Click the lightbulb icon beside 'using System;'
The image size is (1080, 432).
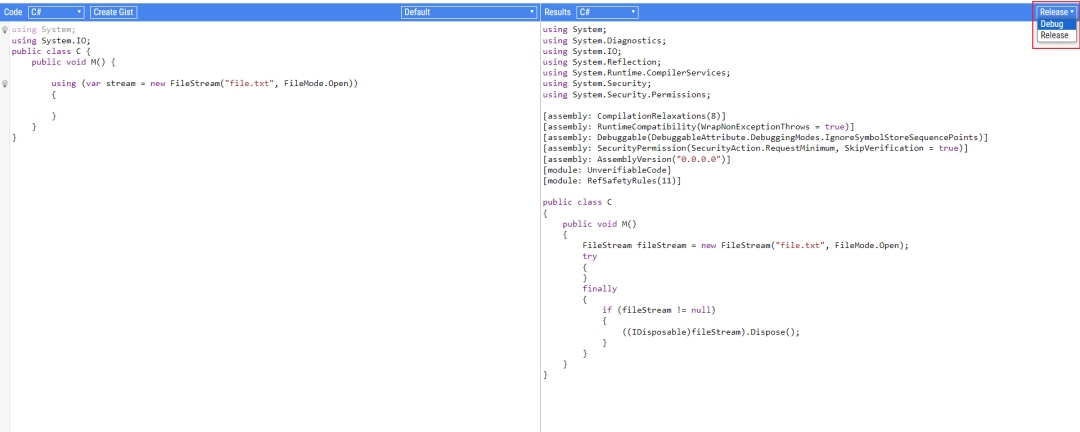(5, 30)
